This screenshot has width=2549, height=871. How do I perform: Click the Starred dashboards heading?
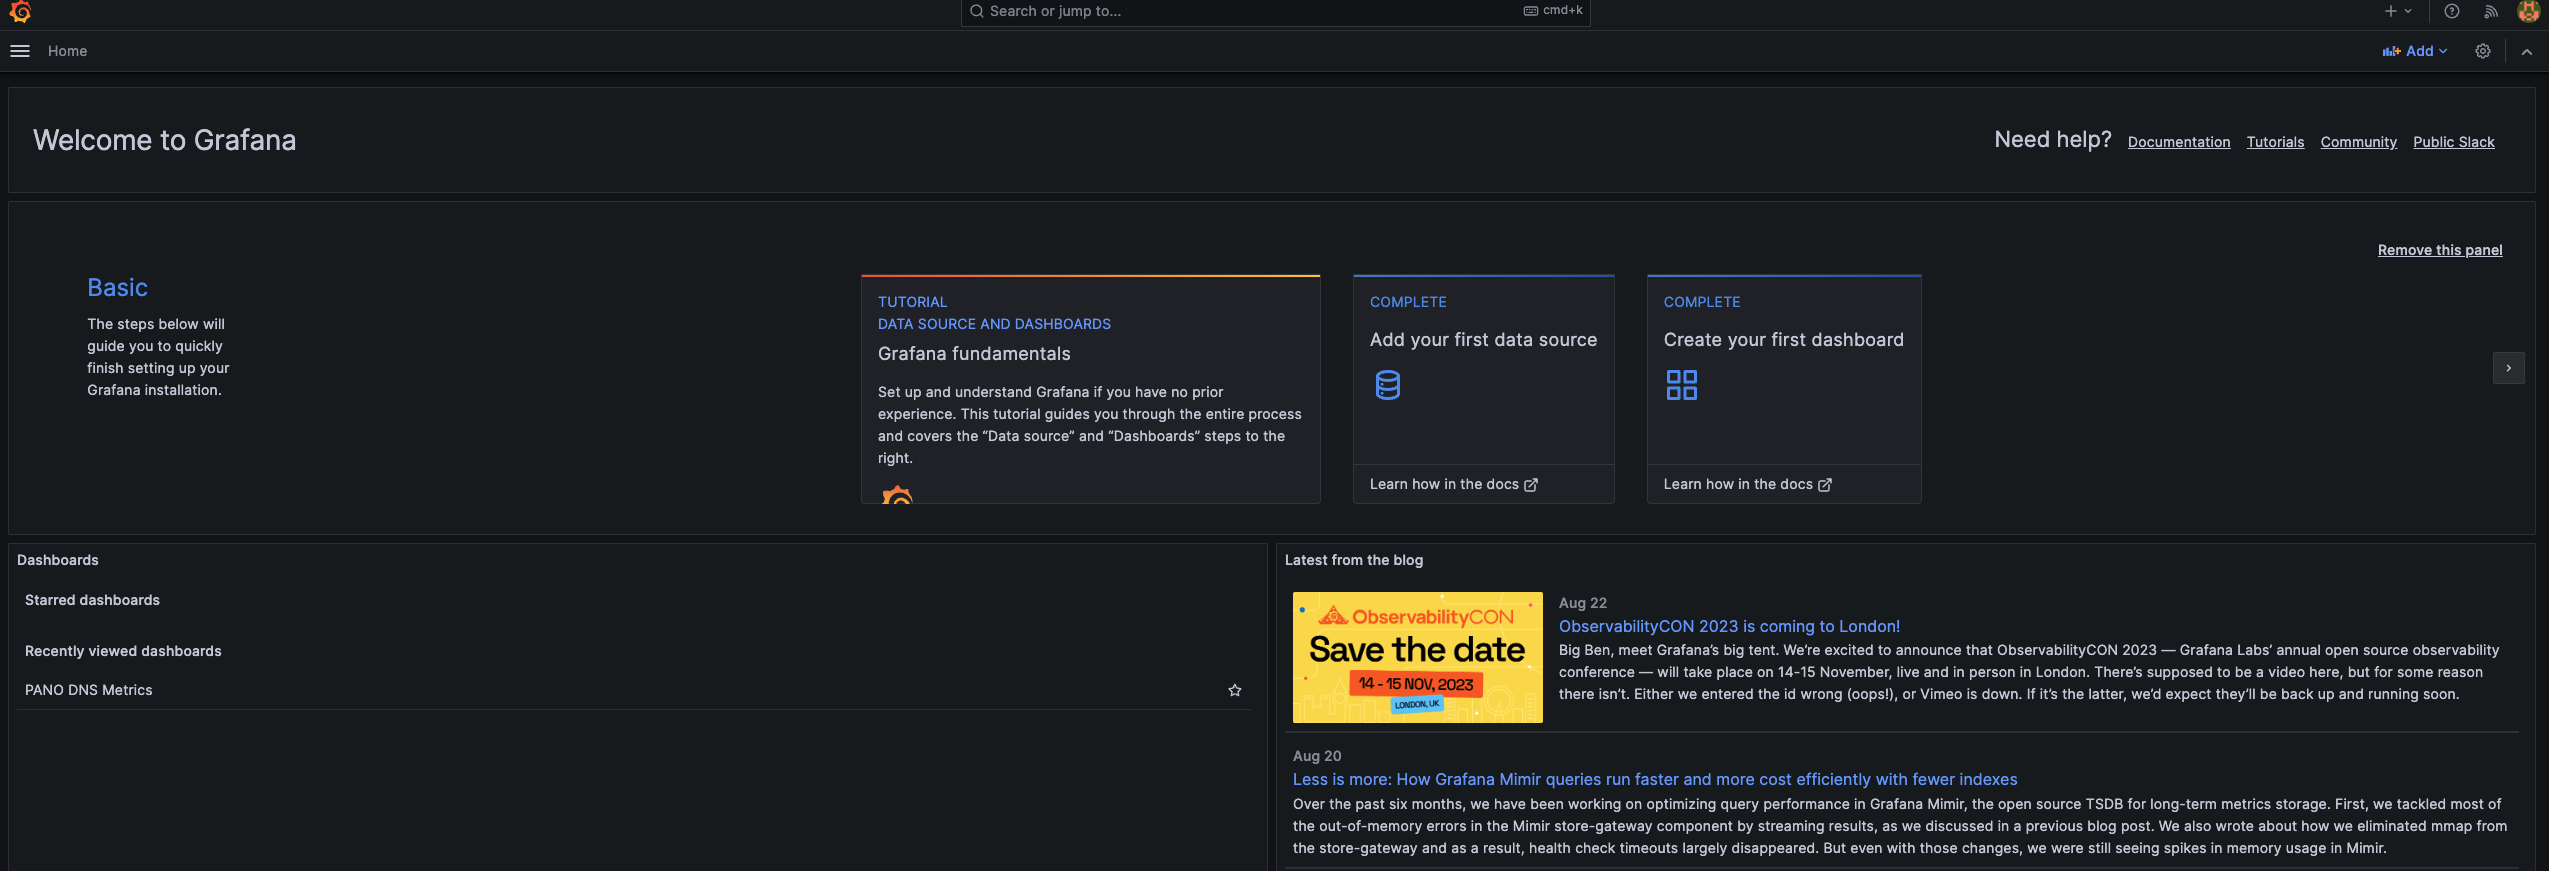(x=92, y=600)
